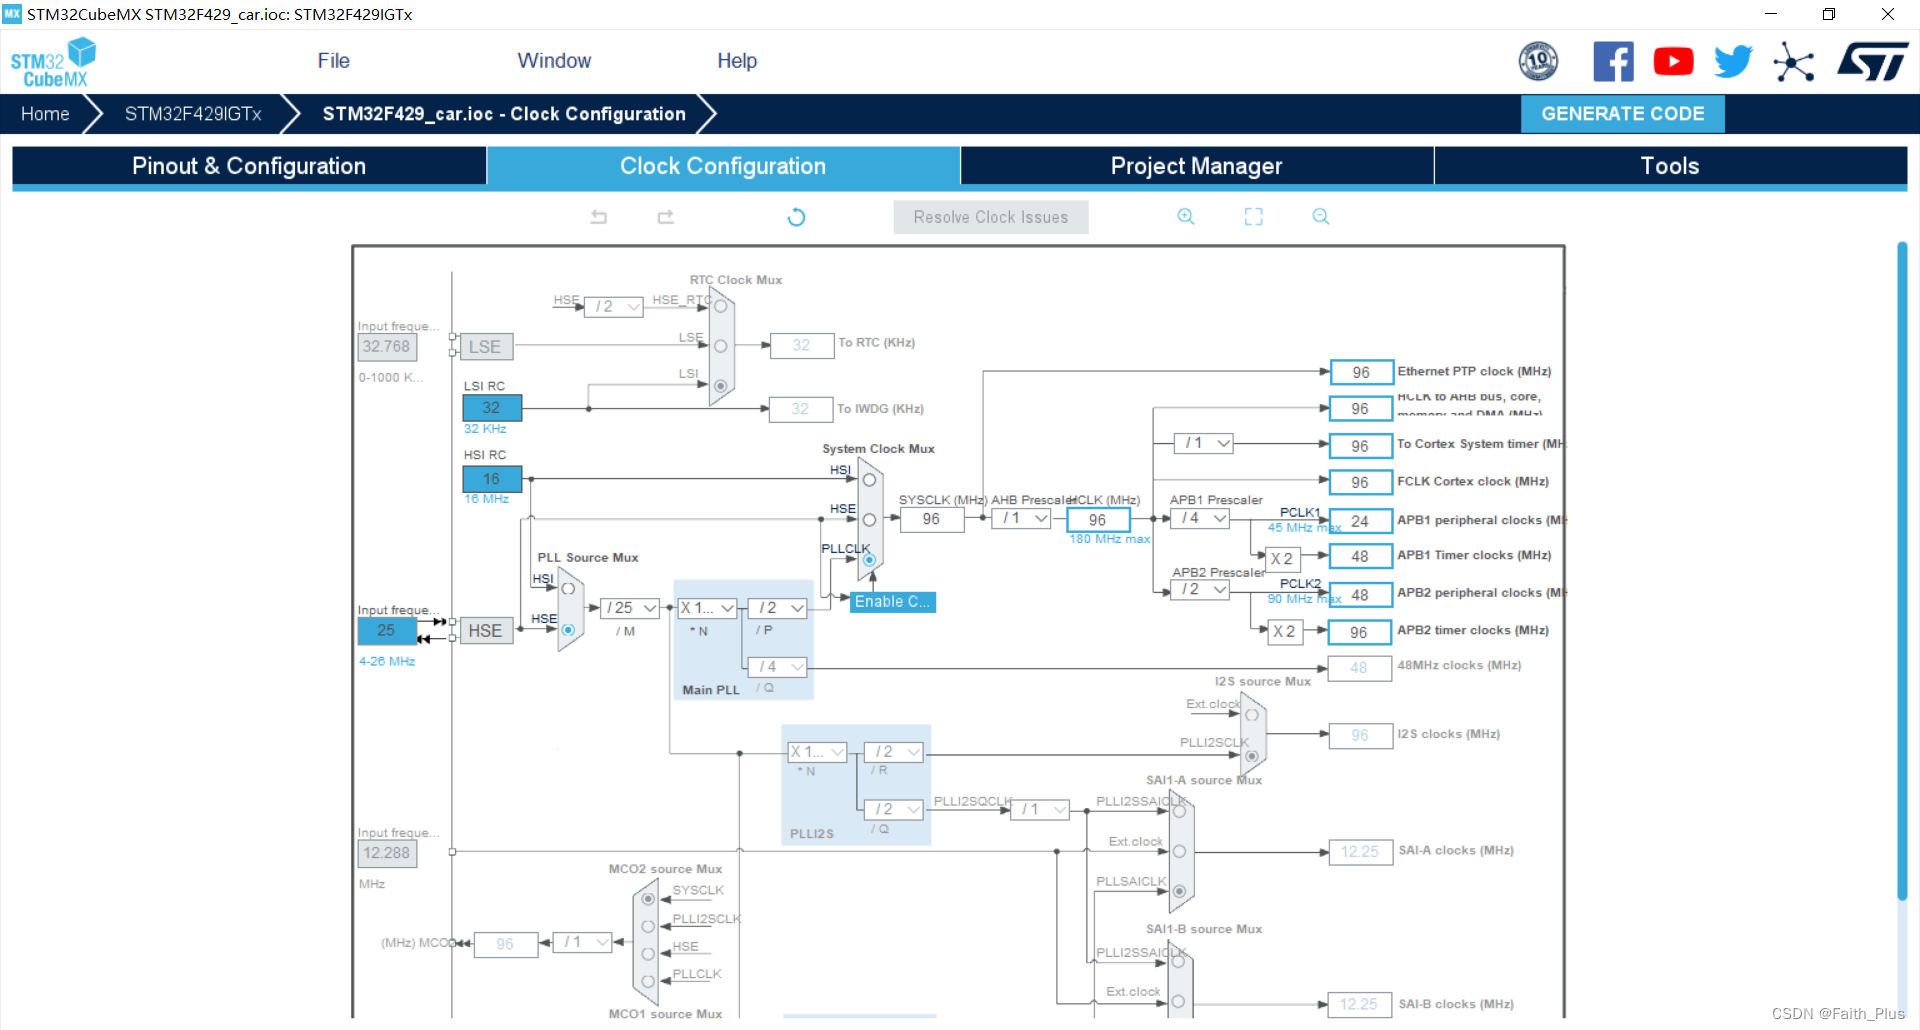The width and height of the screenshot is (1920, 1030).
Task: Click the Enable CSS button
Action: (893, 602)
